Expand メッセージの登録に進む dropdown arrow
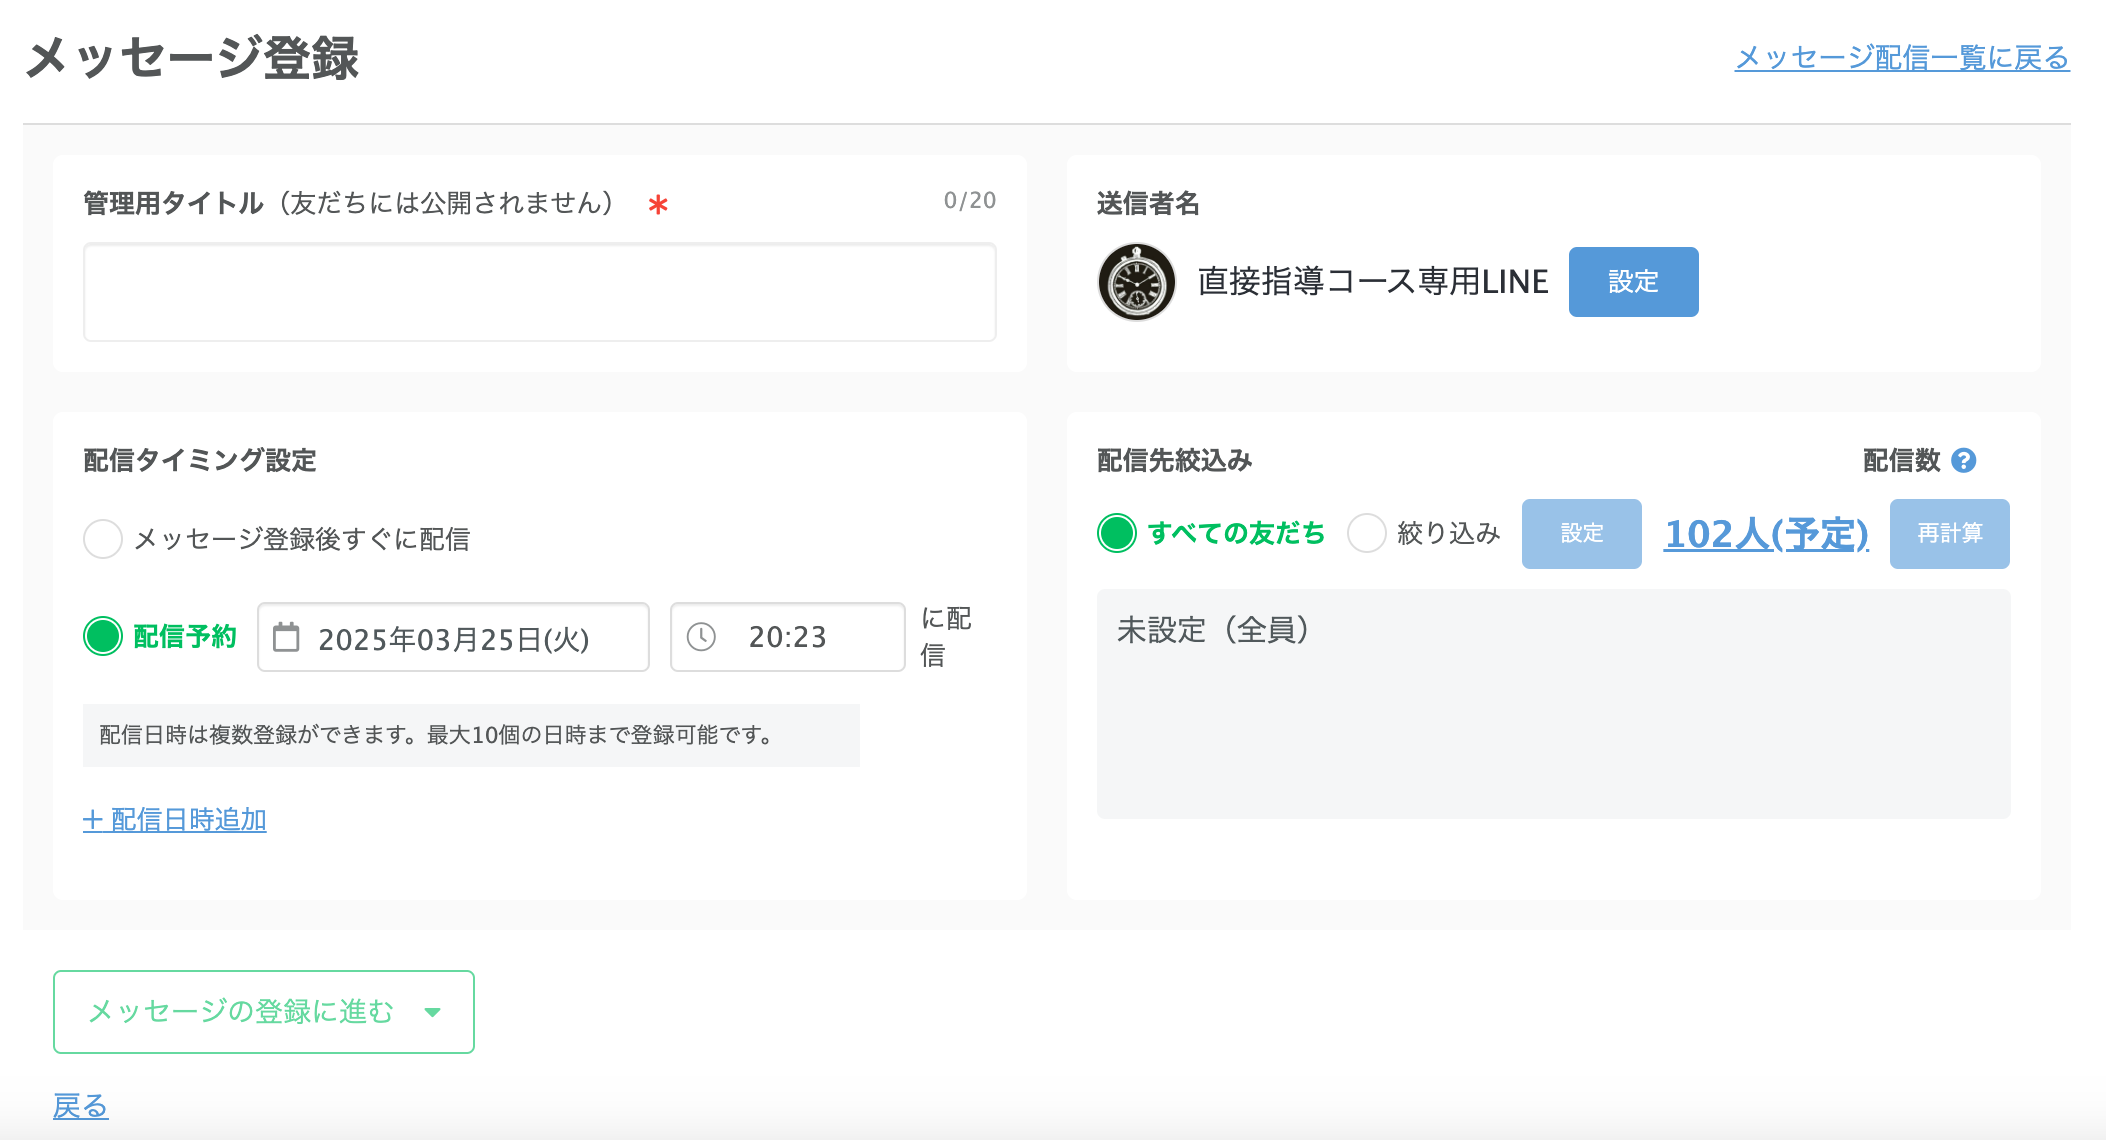The width and height of the screenshot is (2106, 1140). click(433, 1012)
